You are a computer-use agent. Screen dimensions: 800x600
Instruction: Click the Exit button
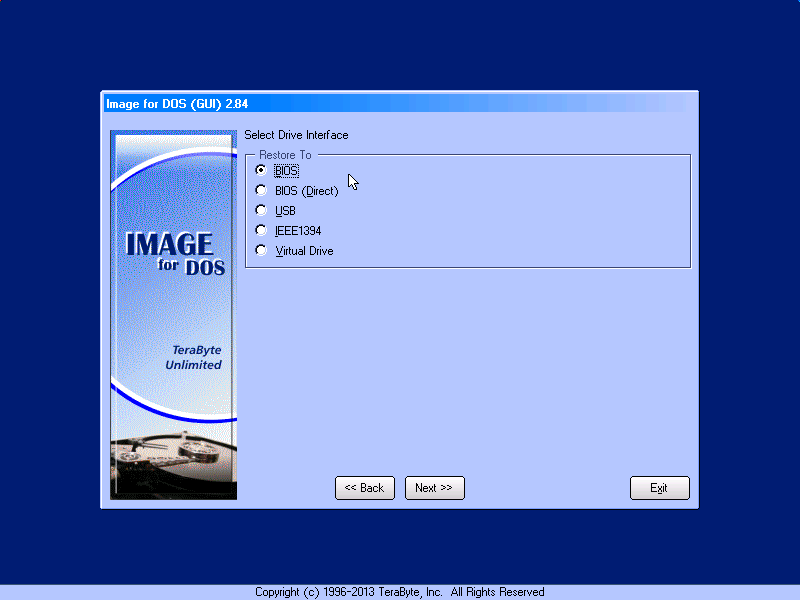click(x=659, y=488)
